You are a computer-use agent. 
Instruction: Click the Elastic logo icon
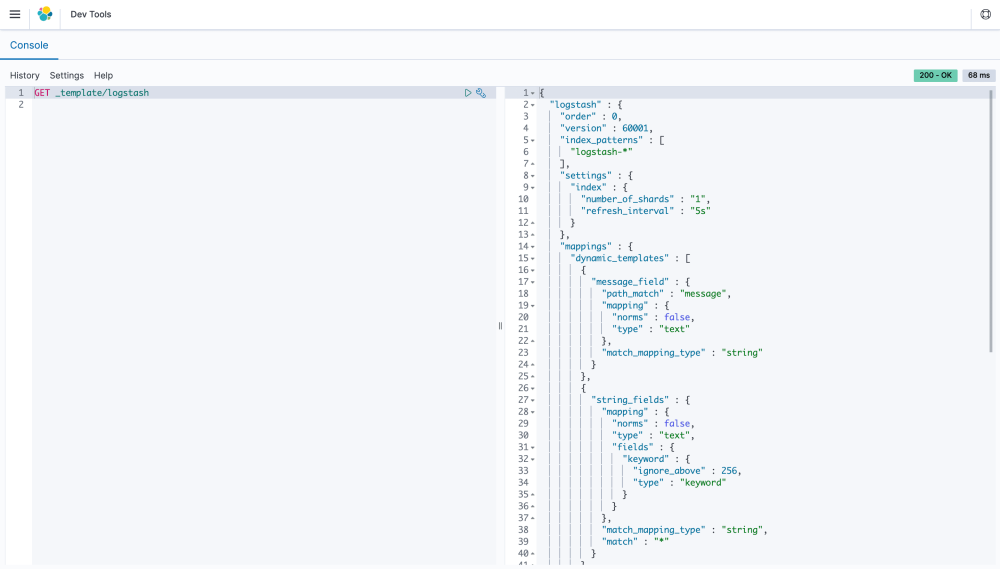click(x=45, y=14)
